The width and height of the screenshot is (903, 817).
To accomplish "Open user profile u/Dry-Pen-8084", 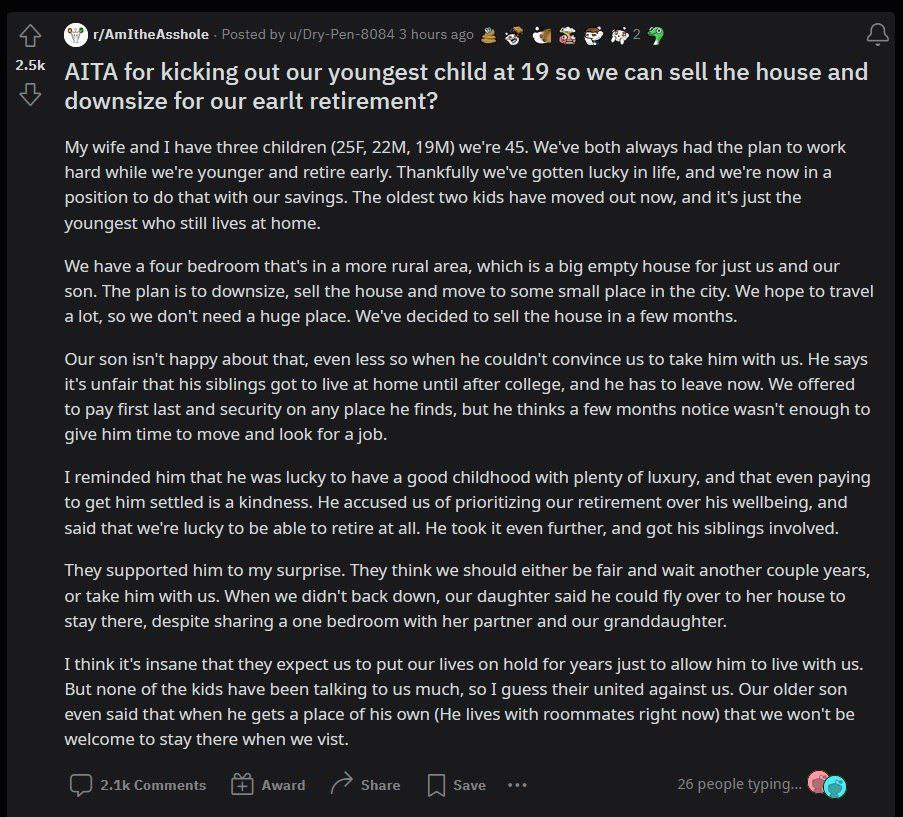I will 342,35.
